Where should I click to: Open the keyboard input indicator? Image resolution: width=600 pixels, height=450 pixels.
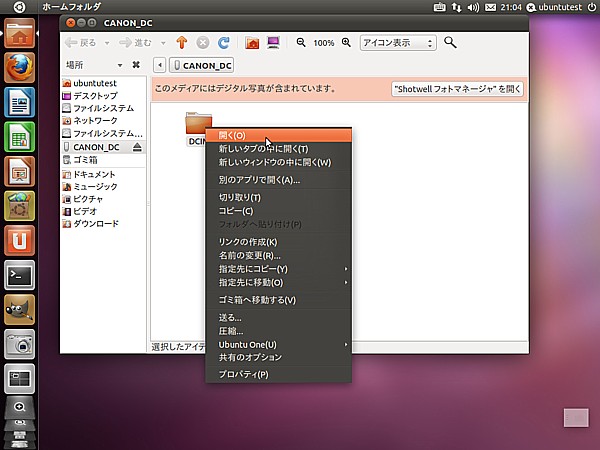click(x=439, y=7)
